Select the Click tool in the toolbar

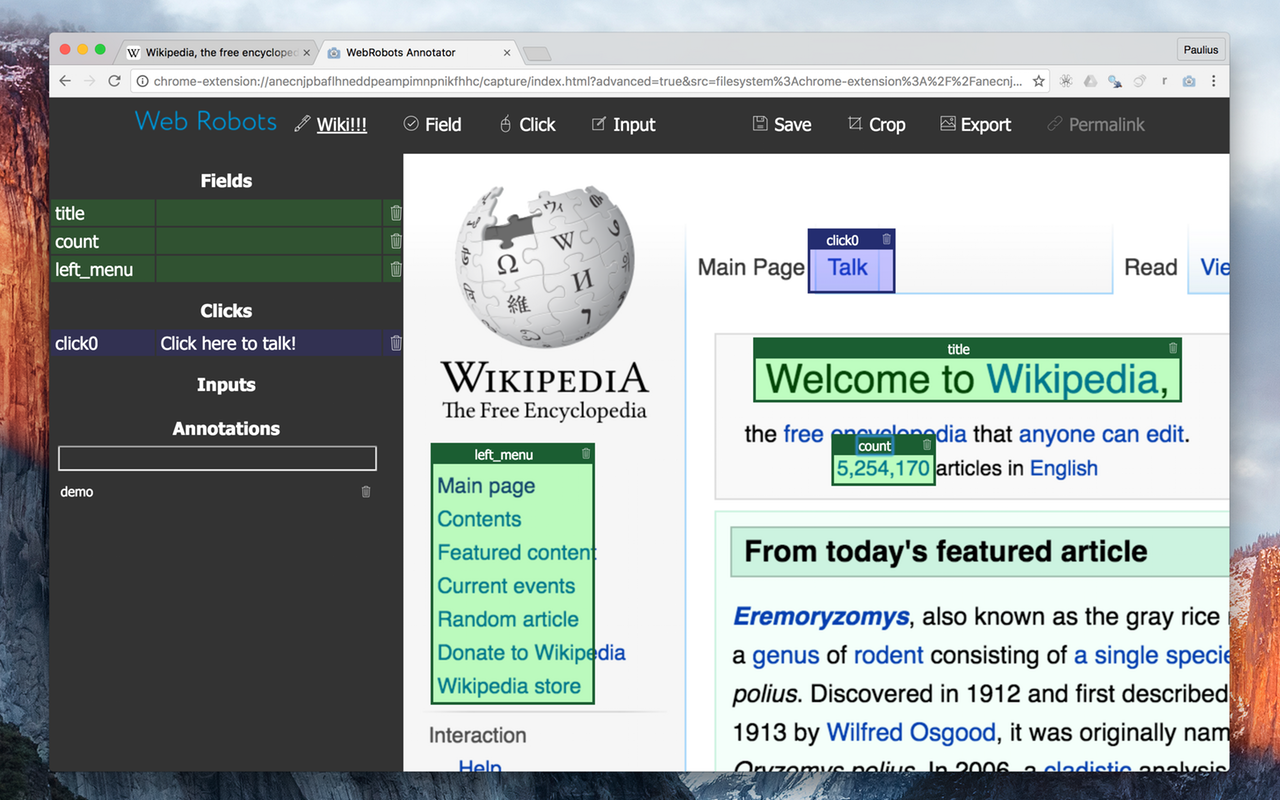(x=527, y=124)
